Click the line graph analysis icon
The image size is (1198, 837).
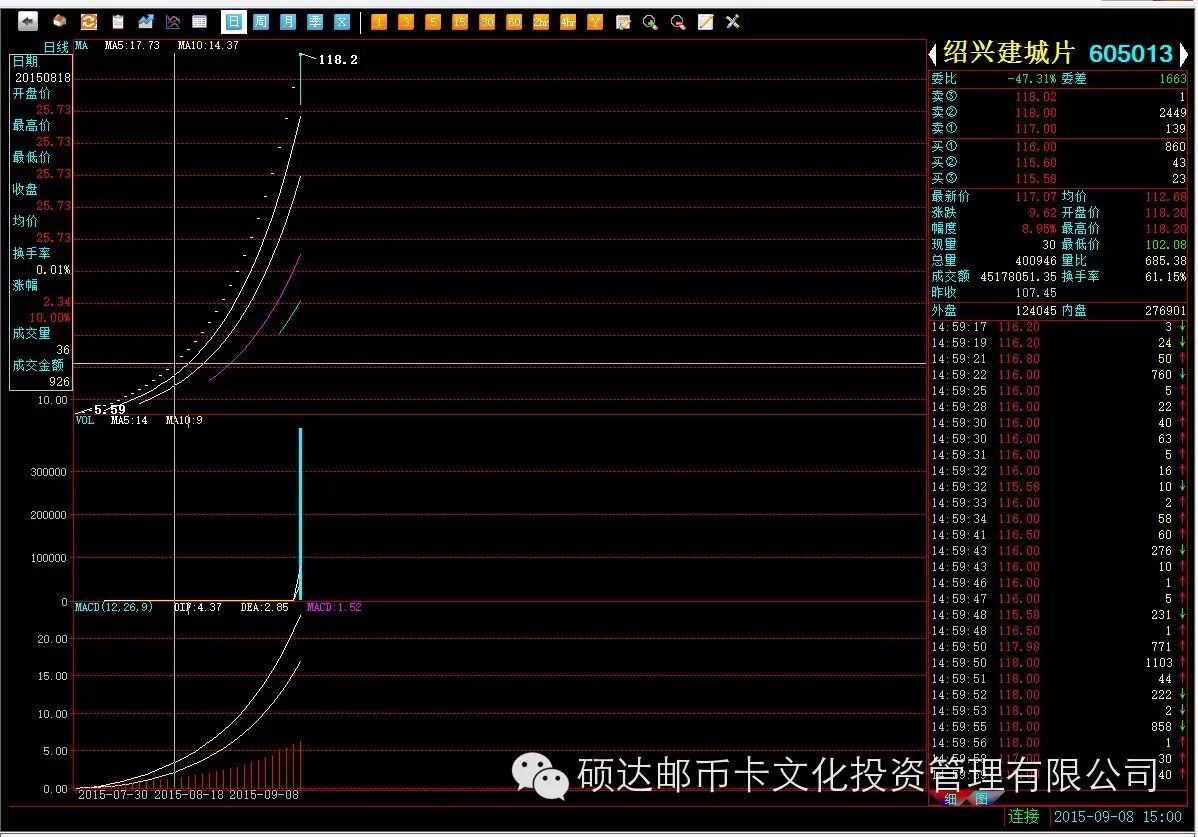(173, 21)
